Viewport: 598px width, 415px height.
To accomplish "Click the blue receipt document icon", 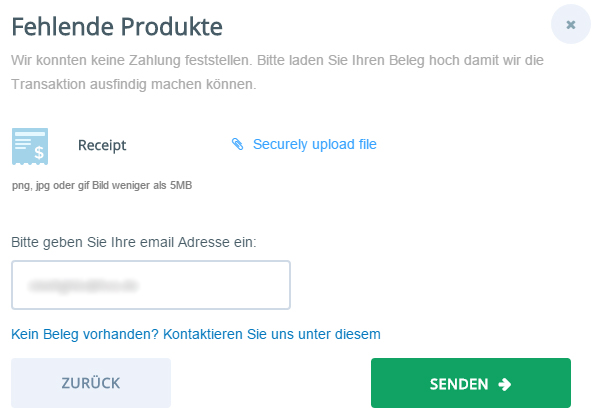I will pos(30,146).
